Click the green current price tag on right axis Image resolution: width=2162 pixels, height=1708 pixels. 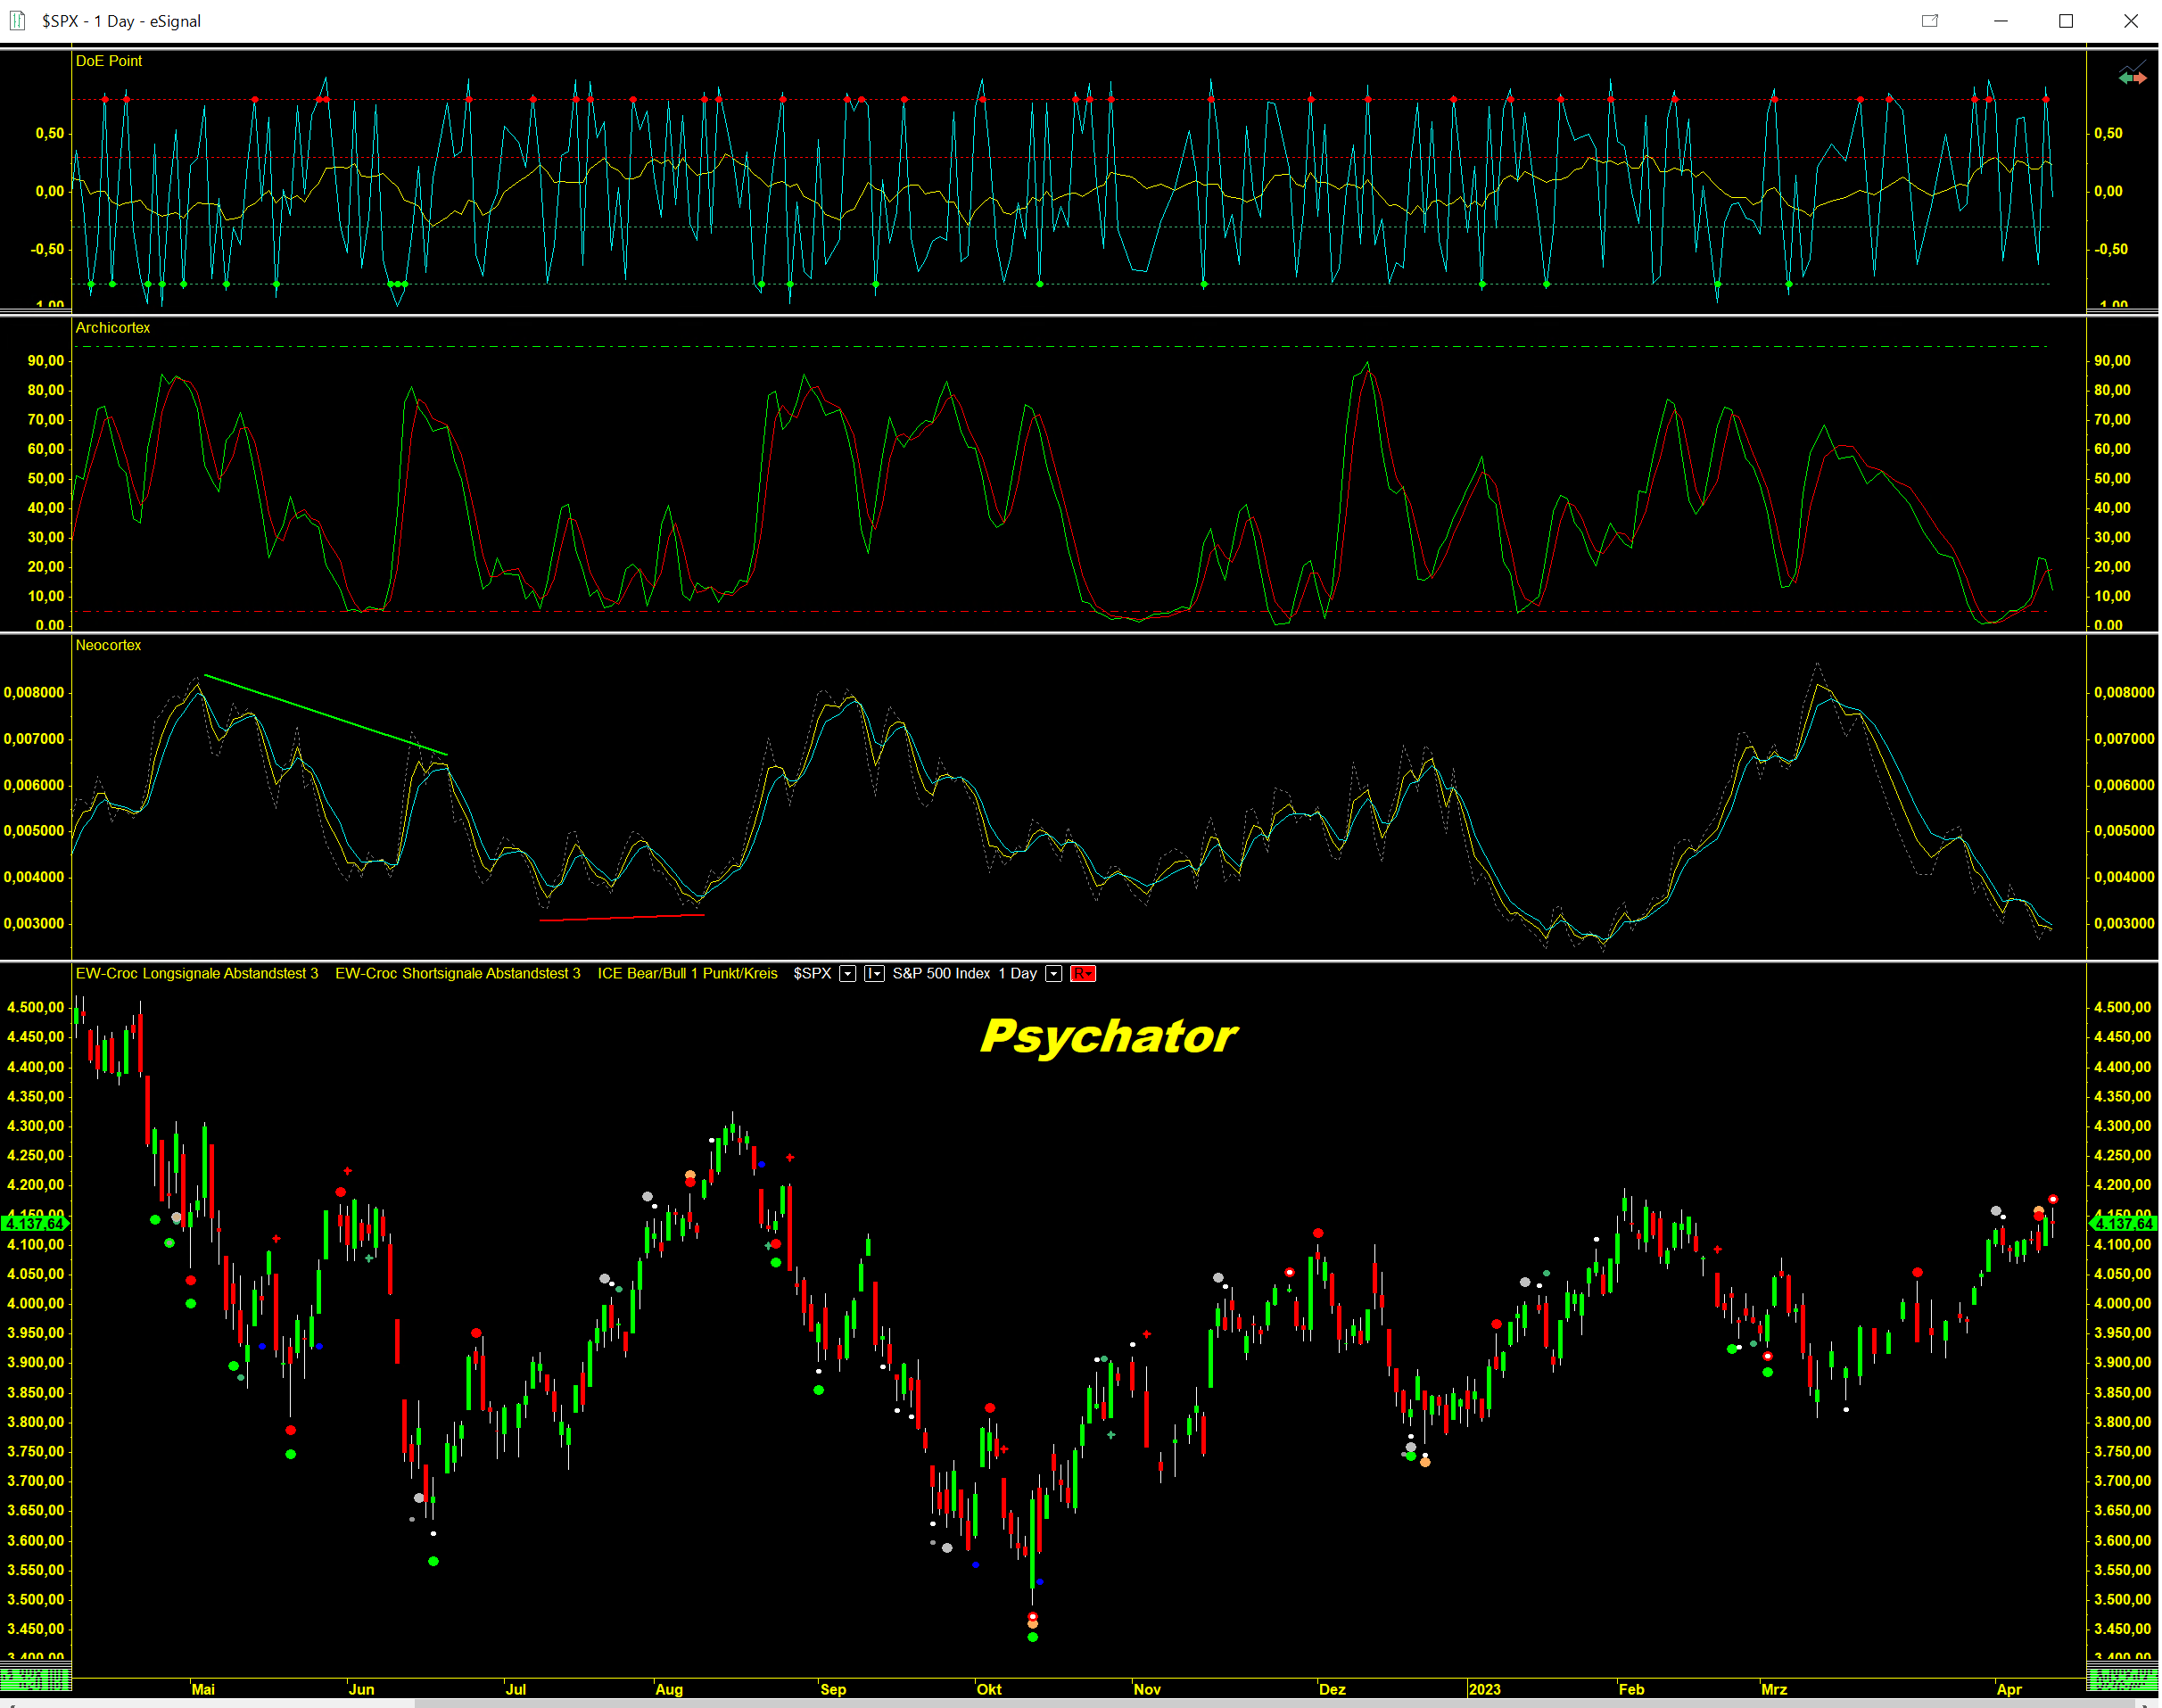[2123, 1223]
